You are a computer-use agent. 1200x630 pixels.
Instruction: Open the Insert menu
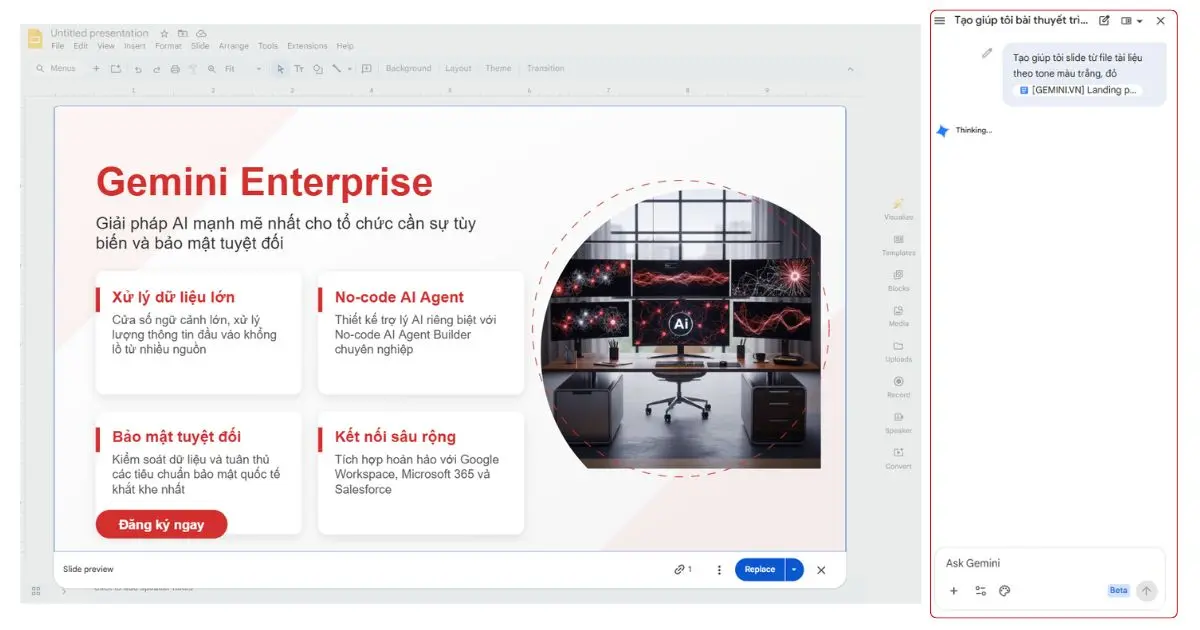click(x=135, y=46)
